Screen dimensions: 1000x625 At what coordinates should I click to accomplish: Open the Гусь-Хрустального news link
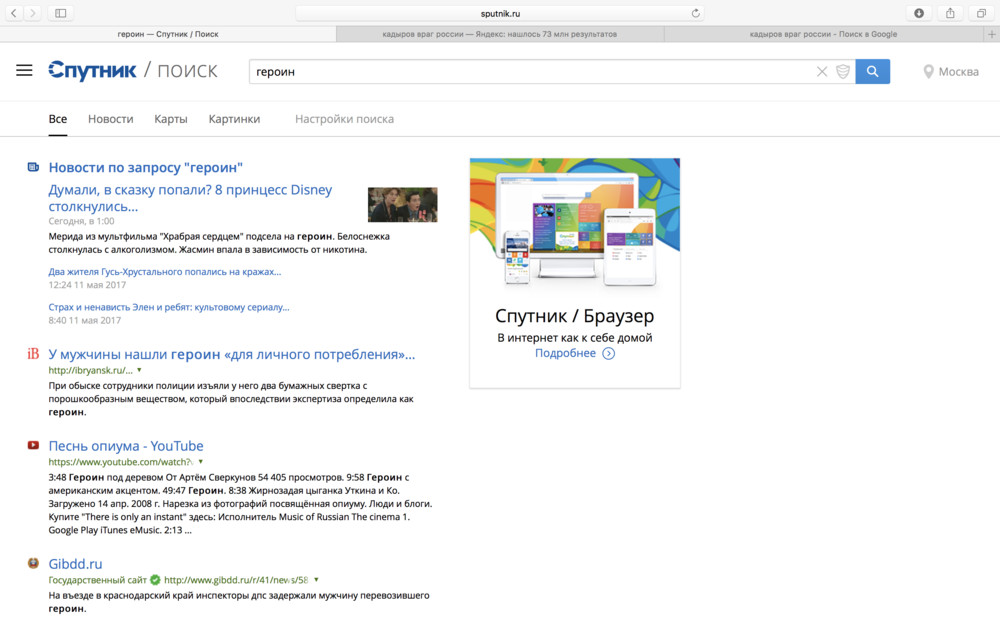point(165,272)
